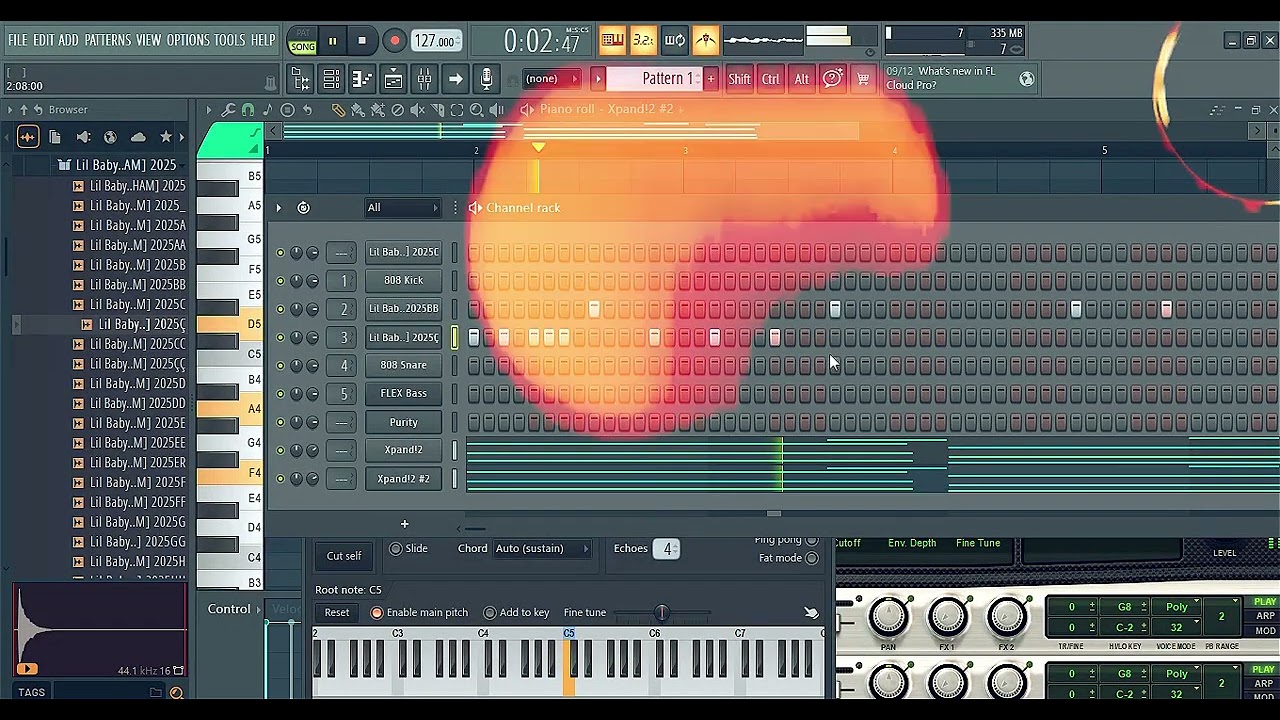Click the piano roll magnet snap icon
This screenshot has width=1280, height=720.
[x=248, y=110]
